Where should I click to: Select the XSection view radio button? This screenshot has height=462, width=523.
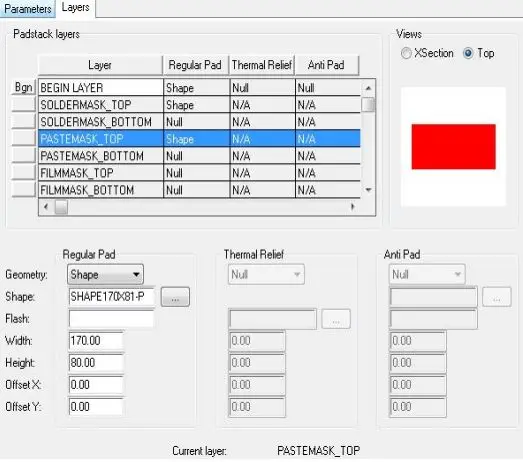(x=406, y=53)
